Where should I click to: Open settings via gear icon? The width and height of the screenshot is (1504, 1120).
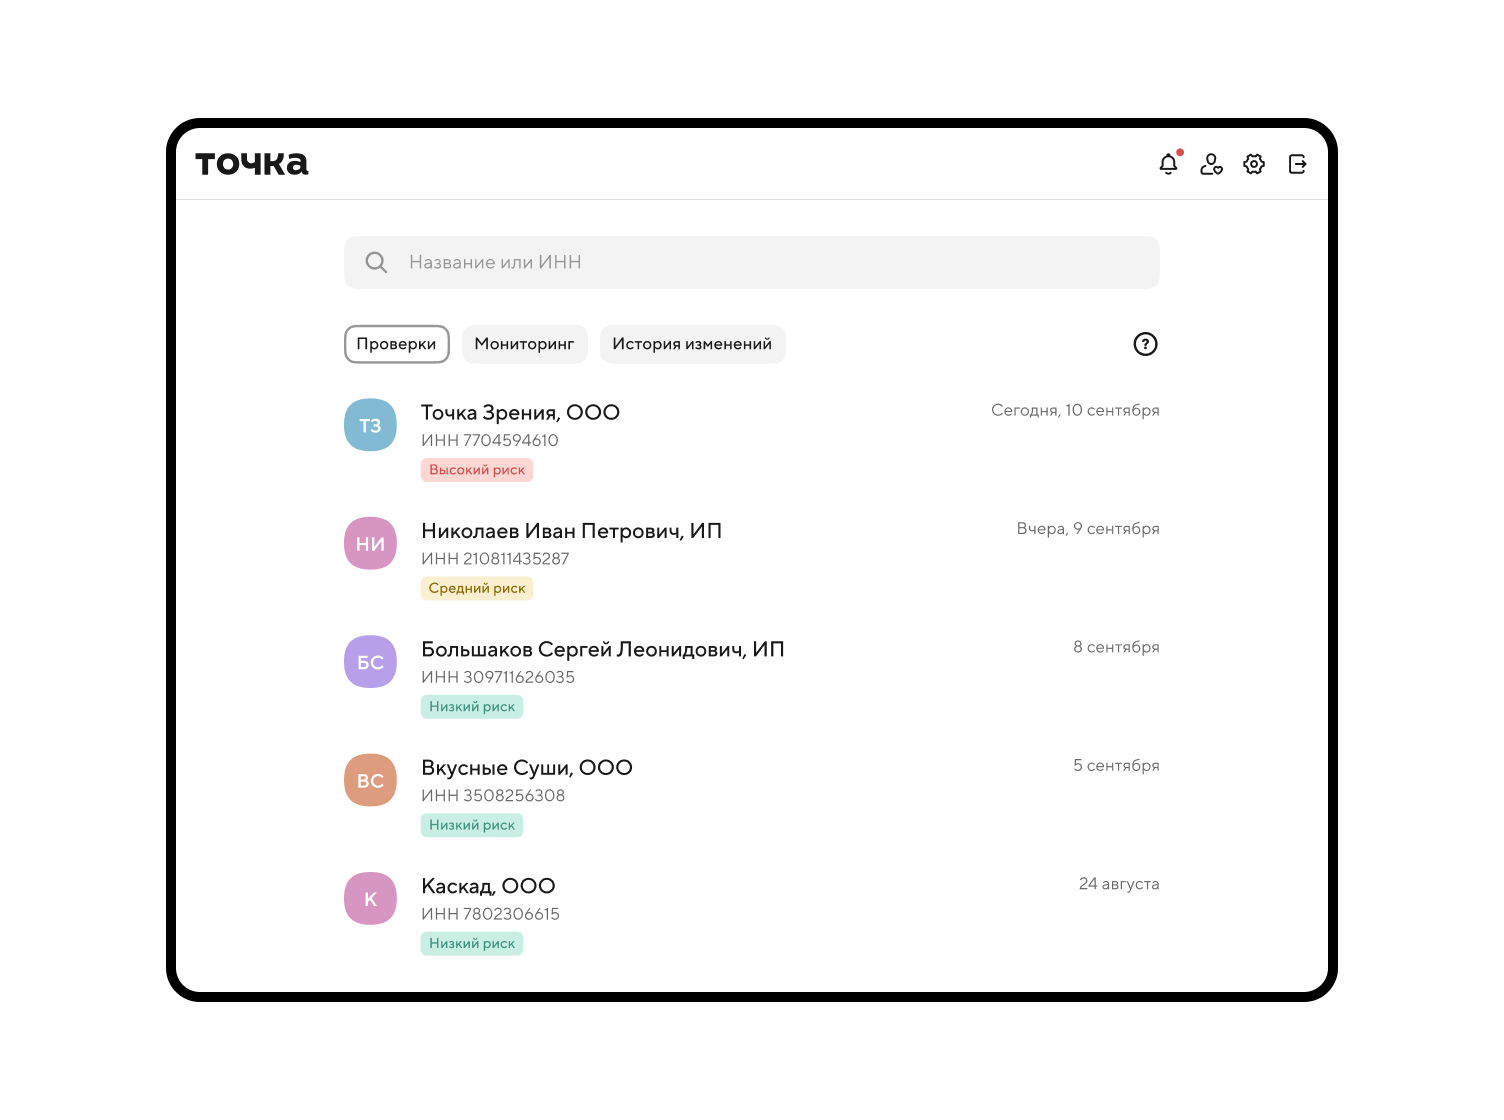pyautogui.click(x=1254, y=164)
